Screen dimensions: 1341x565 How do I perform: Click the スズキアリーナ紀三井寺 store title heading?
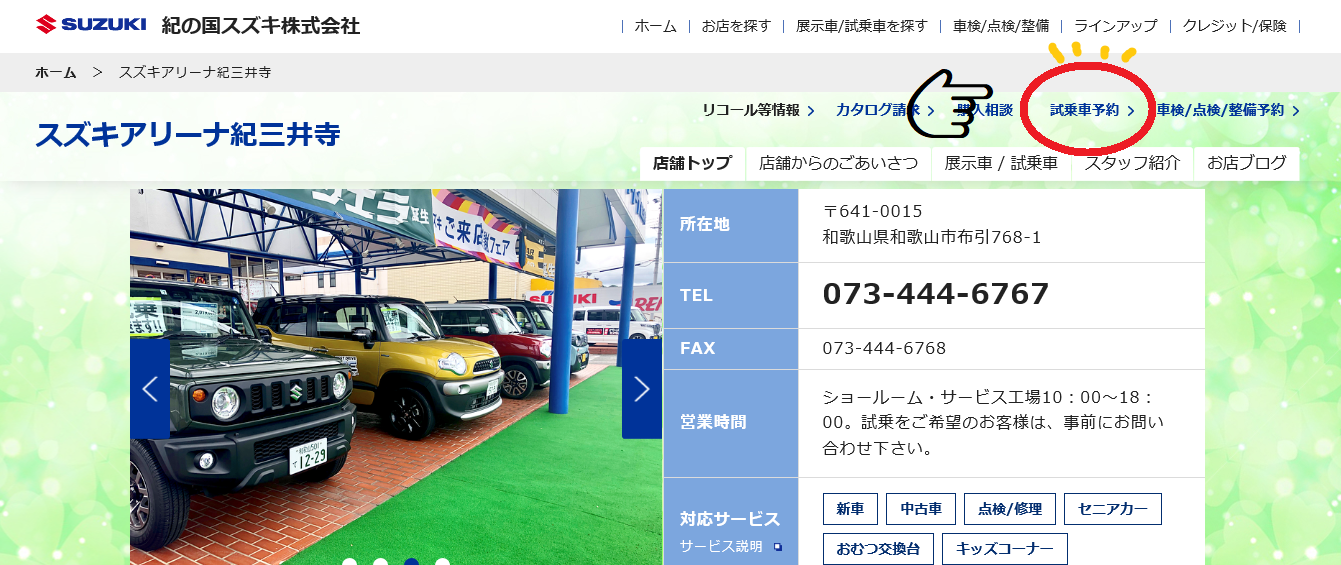click(x=188, y=134)
